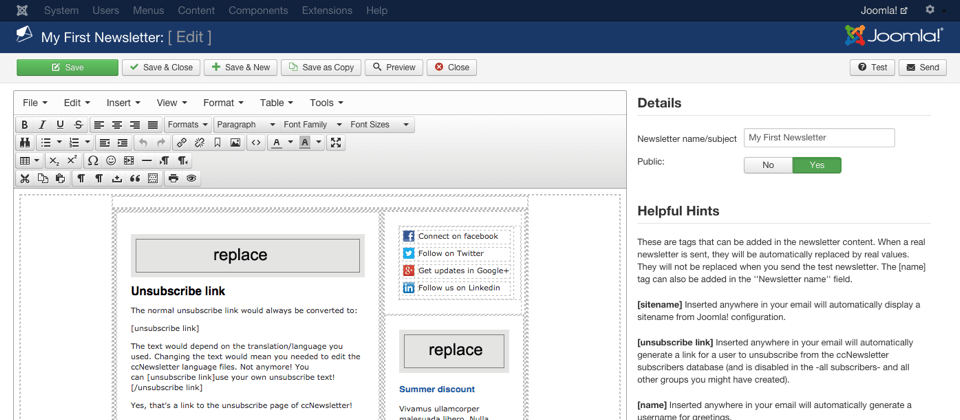This screenshot has height=420, width=960.
Task: Set Public option to No
Action: click(x=768, y=165)
